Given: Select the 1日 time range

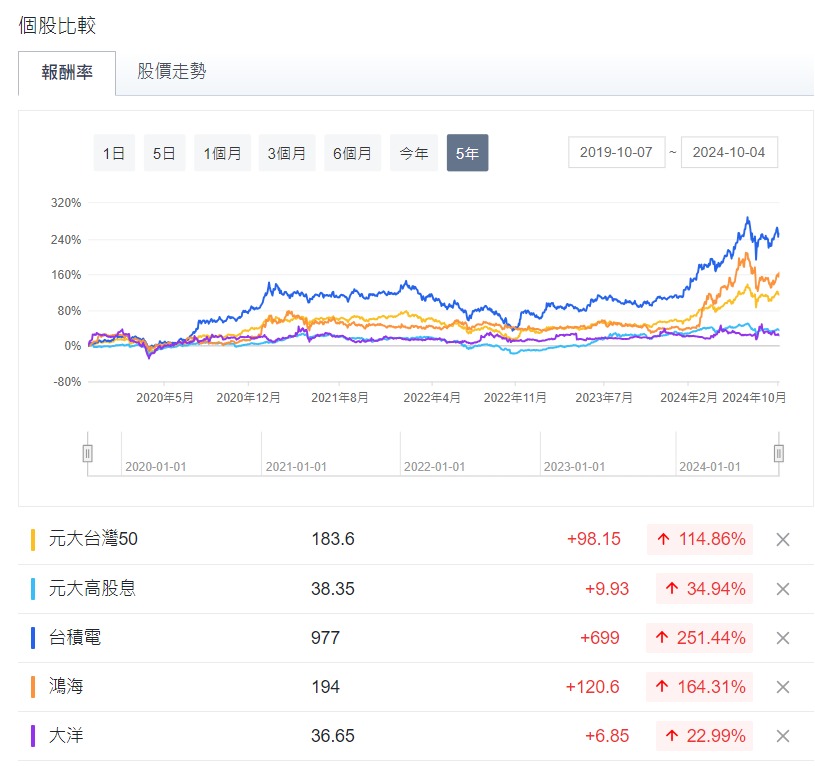Looking at the screenshot, I should point(114,153).
